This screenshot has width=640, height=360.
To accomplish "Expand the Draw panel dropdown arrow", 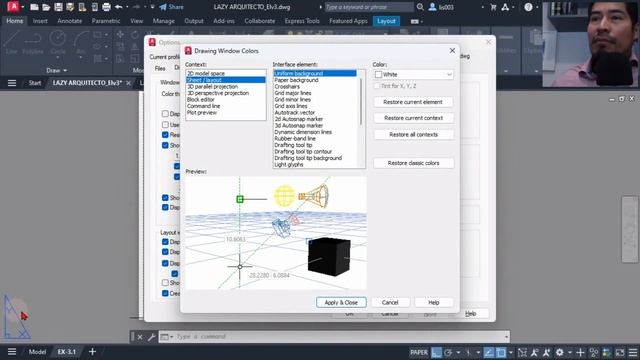I will coord(65,71).
